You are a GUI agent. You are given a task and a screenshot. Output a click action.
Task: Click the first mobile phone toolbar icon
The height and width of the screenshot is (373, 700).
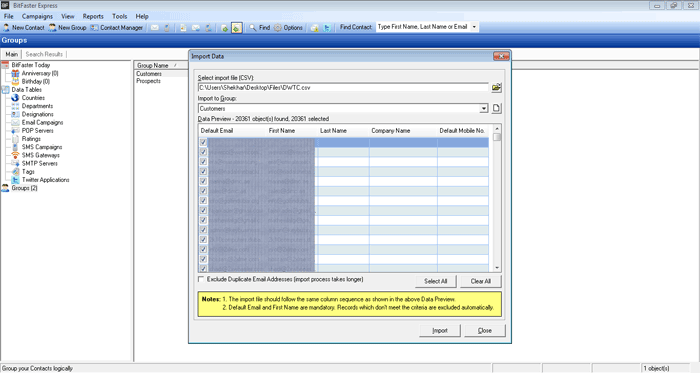[167, 28]
